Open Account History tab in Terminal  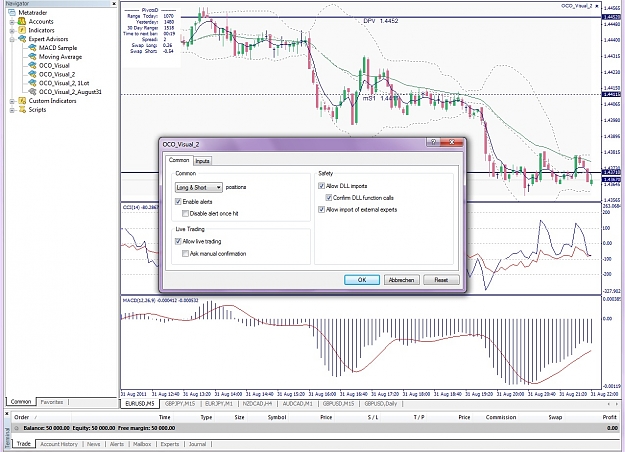click(x=59, y=444)
